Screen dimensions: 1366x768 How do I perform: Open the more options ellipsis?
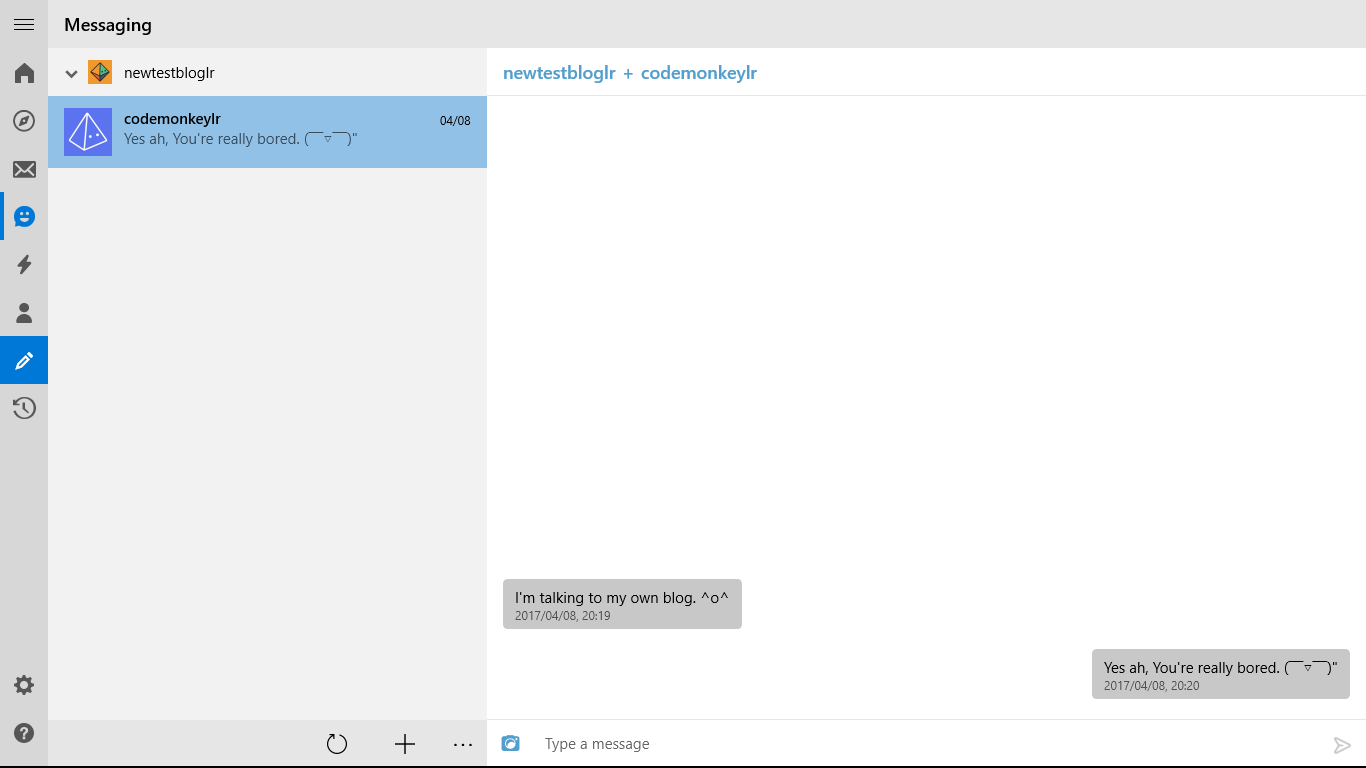point(462,744)
